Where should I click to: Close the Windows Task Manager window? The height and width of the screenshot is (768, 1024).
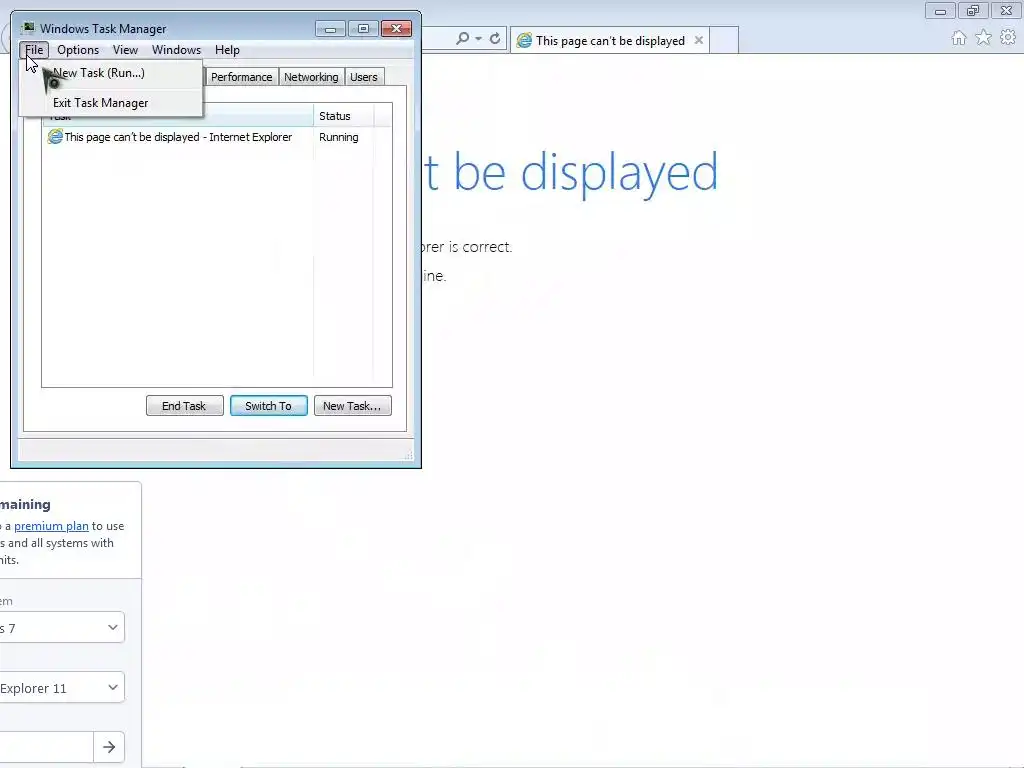pos(396,29)
